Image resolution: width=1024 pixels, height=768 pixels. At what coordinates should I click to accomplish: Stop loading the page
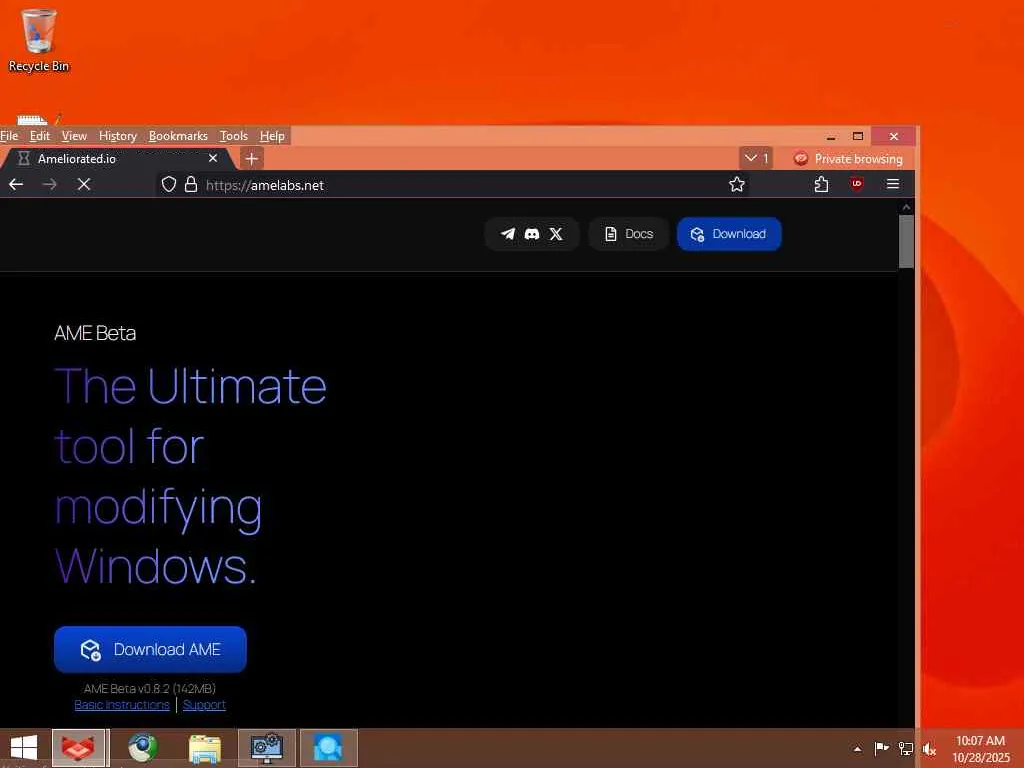coord(84,185)
